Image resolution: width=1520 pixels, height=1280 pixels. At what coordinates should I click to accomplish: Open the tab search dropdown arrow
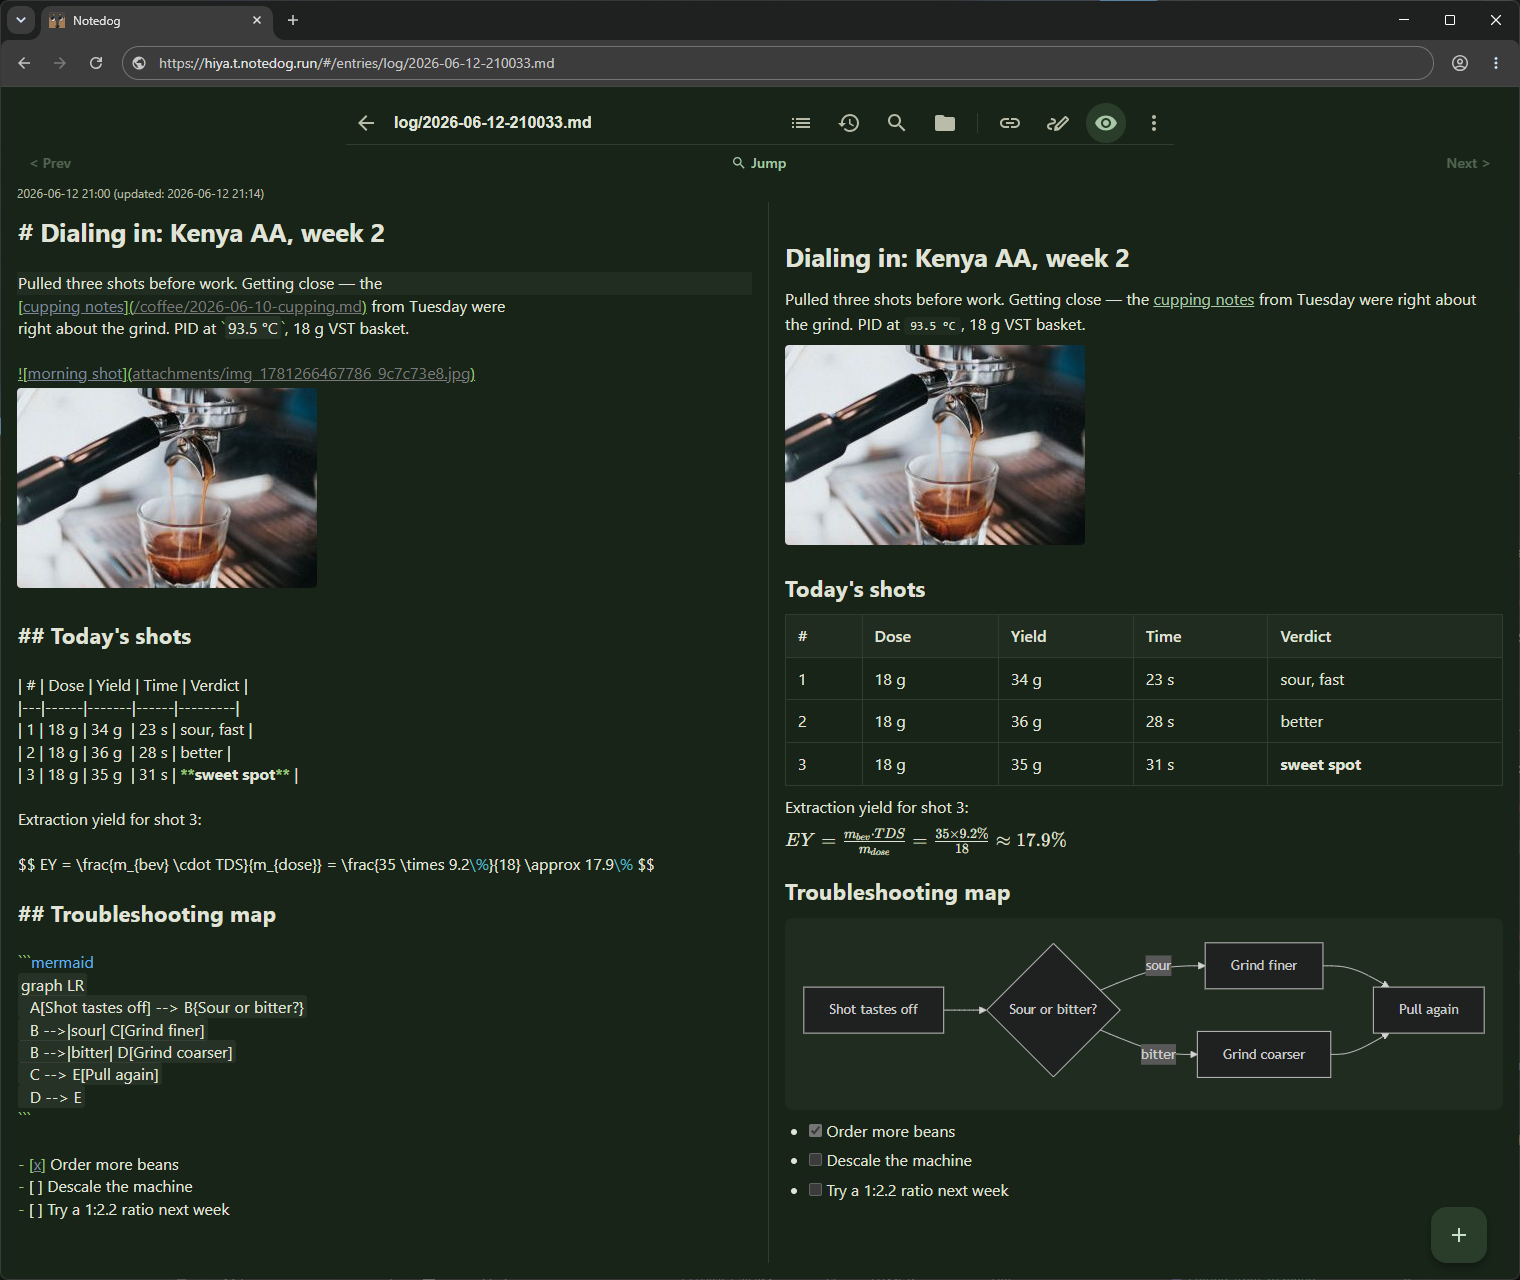click(x=20, y=20)
